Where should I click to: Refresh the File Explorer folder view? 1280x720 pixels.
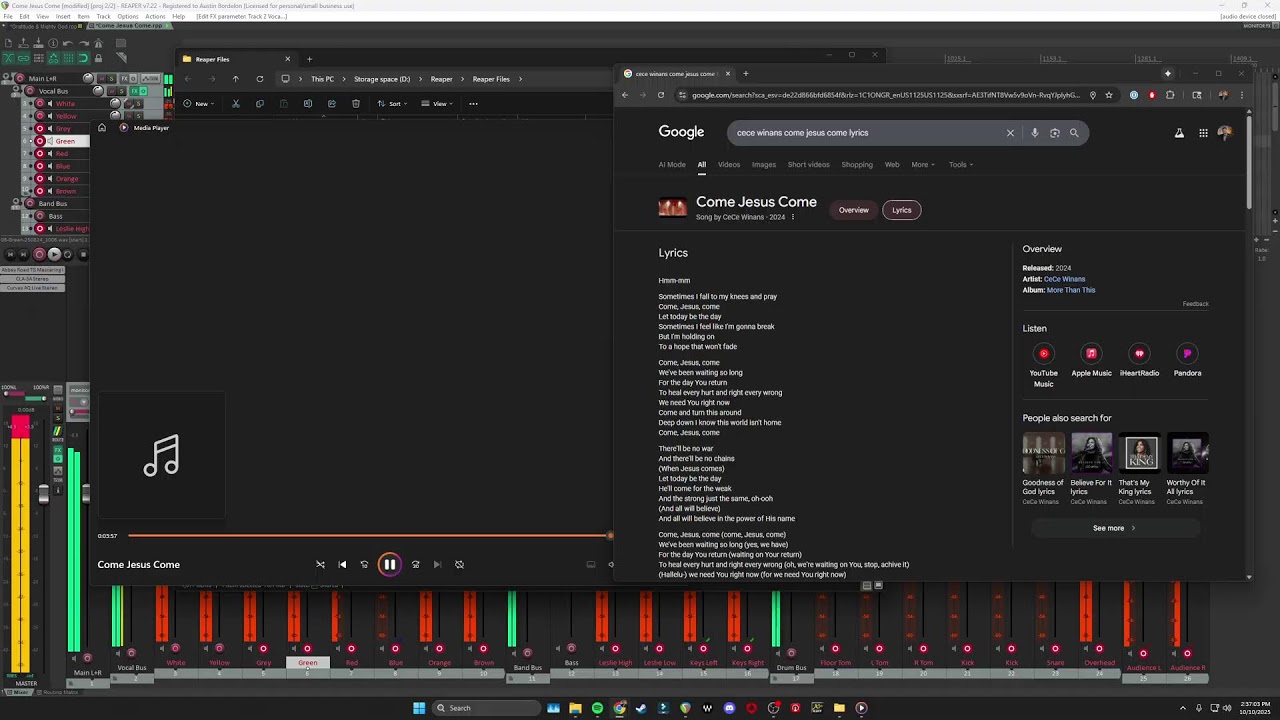pyautogui.click(x=259, y=79)
